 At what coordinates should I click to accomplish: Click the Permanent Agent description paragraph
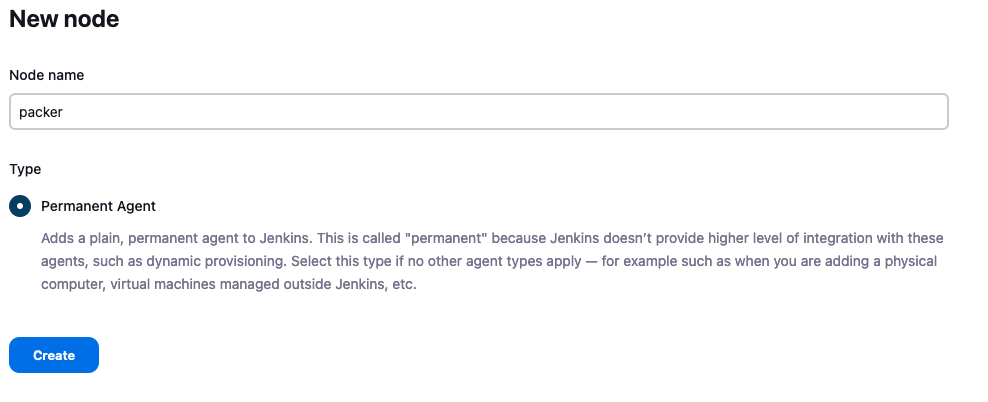point(490,261)
